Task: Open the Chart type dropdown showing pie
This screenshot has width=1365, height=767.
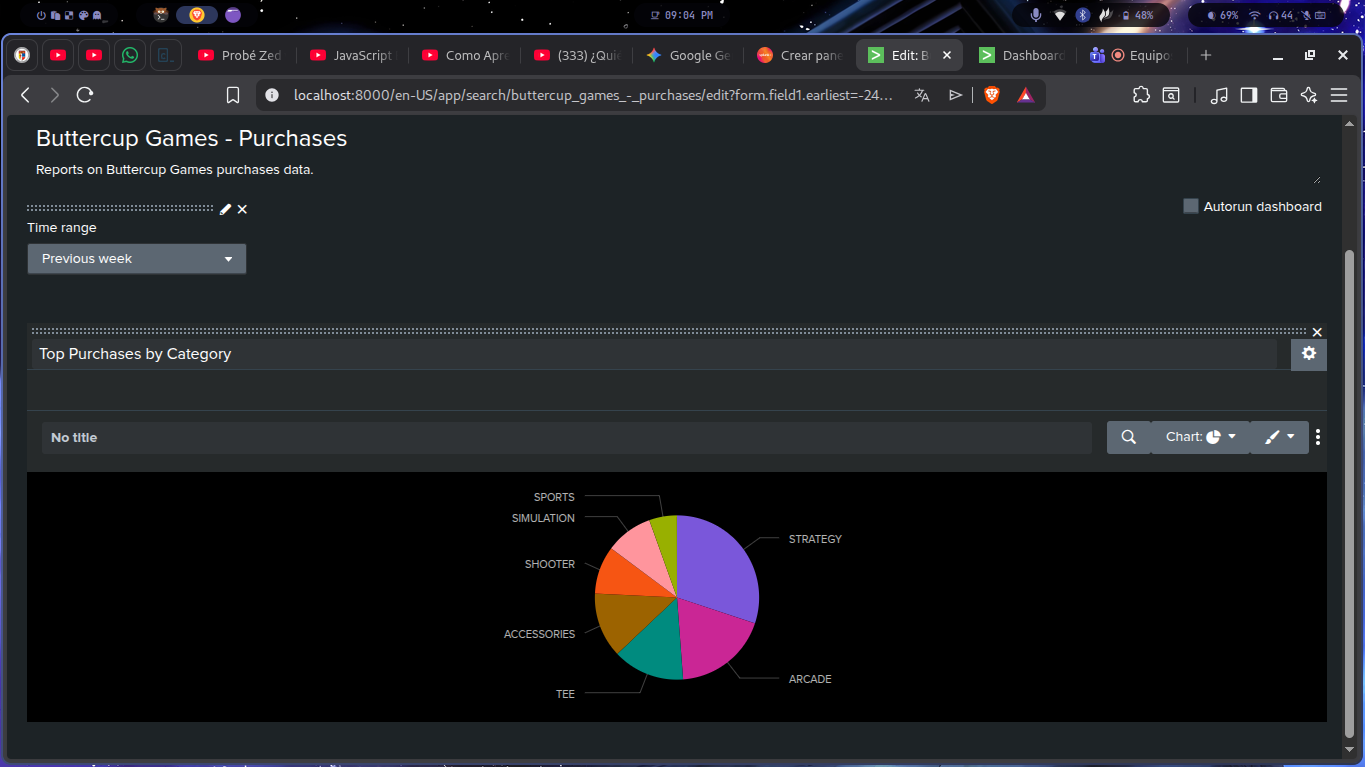Action: click(x=1200, y=437)
